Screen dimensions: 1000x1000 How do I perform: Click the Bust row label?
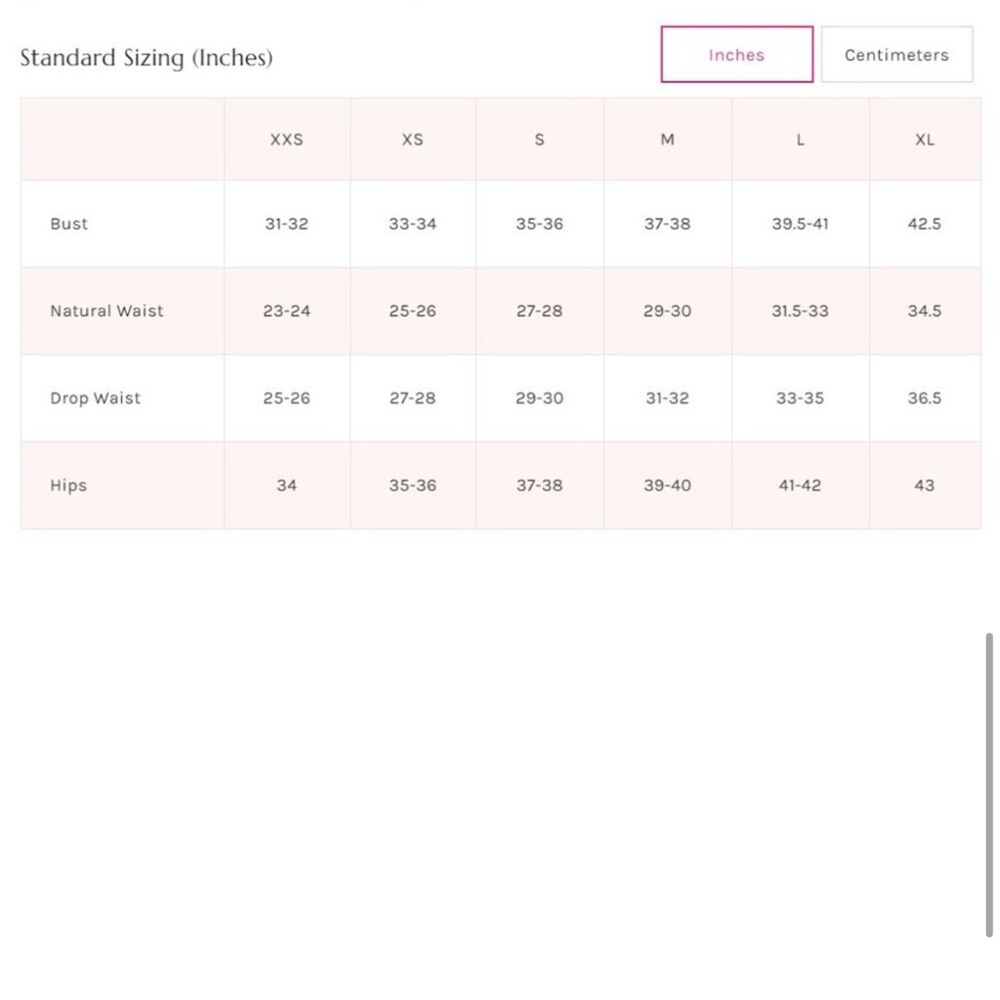(x=69, y=224)
